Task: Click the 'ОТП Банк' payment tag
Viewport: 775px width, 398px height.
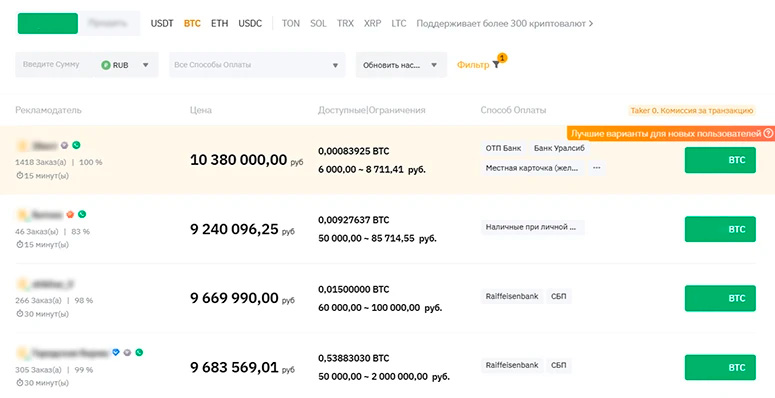Action: 503,148
